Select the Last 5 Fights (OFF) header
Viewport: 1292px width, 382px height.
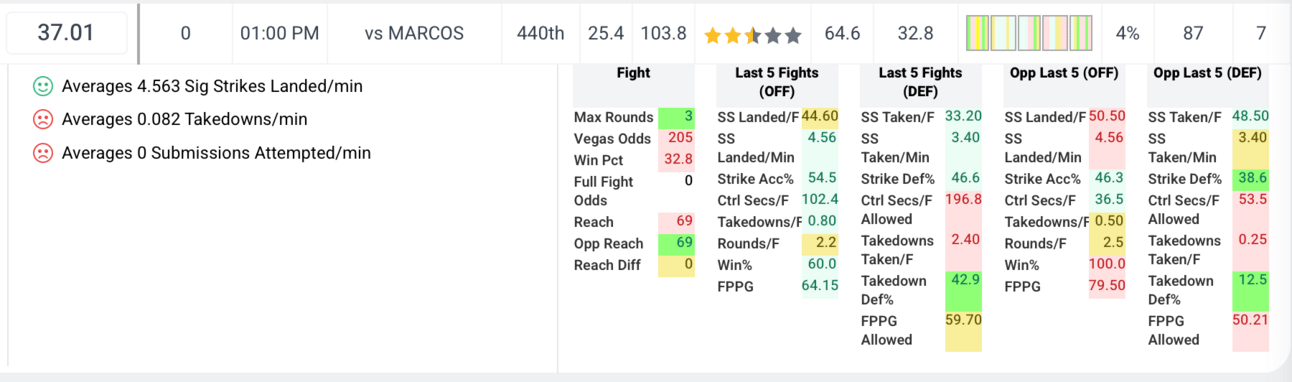click(777, 82)
